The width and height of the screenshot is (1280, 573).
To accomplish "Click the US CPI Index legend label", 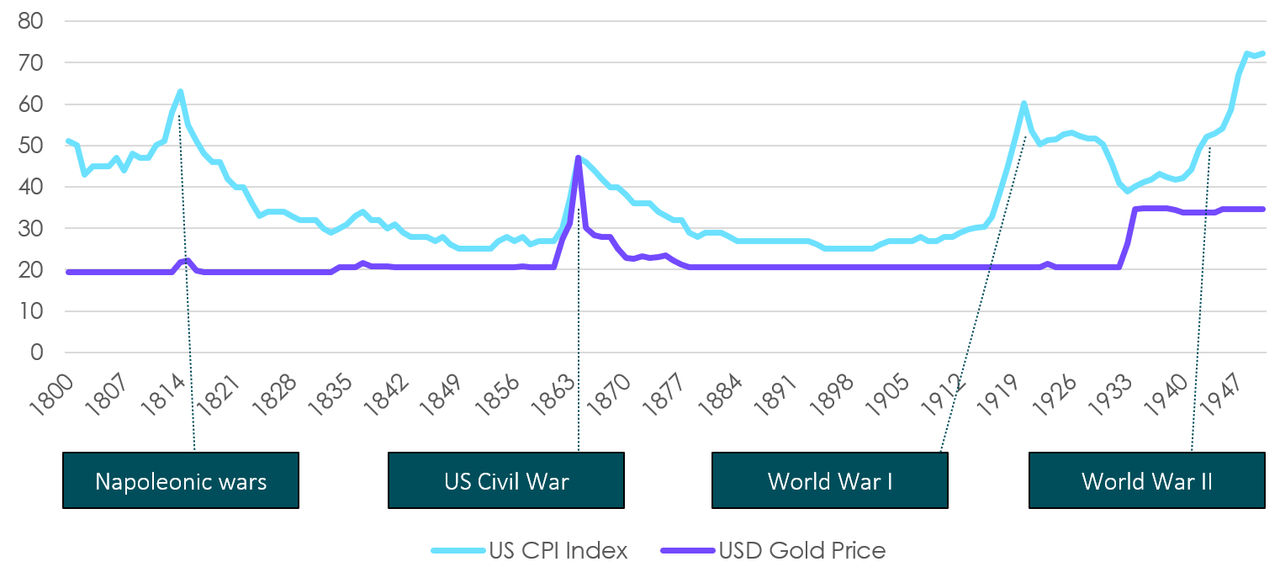I will pos(557,550).
